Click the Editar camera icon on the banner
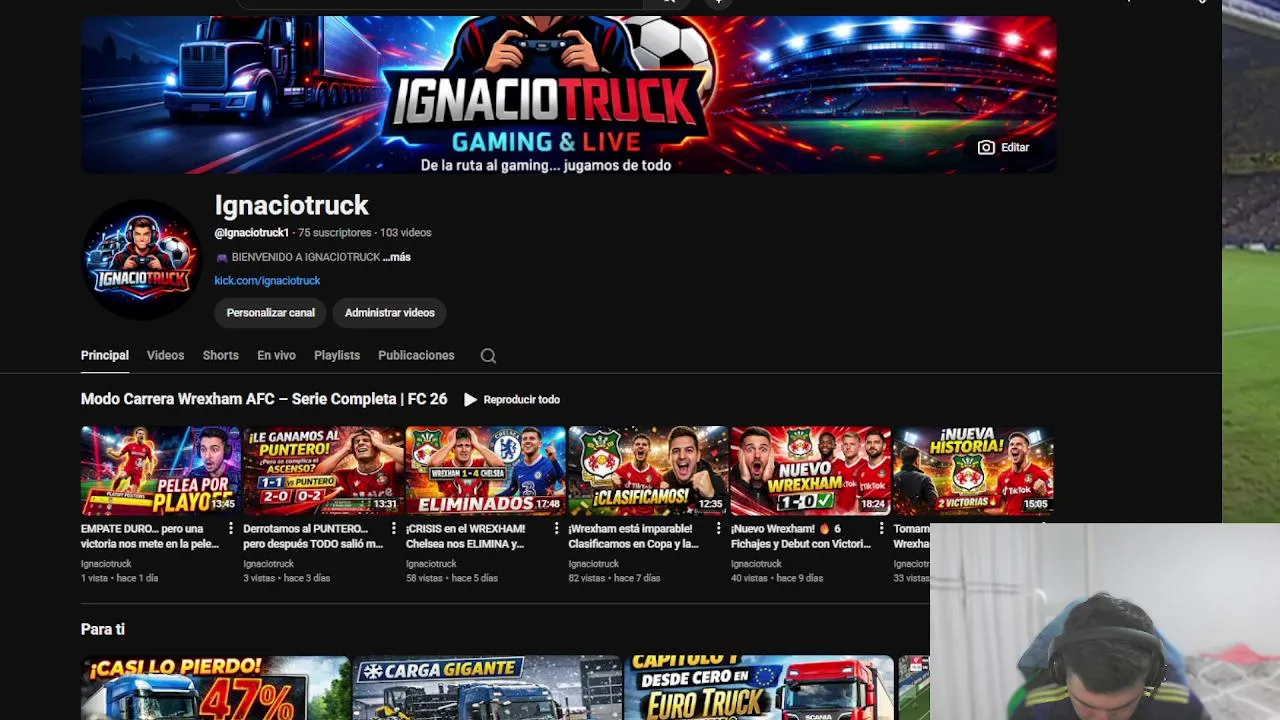This screenshot has width=1280, height=720. 986,147
